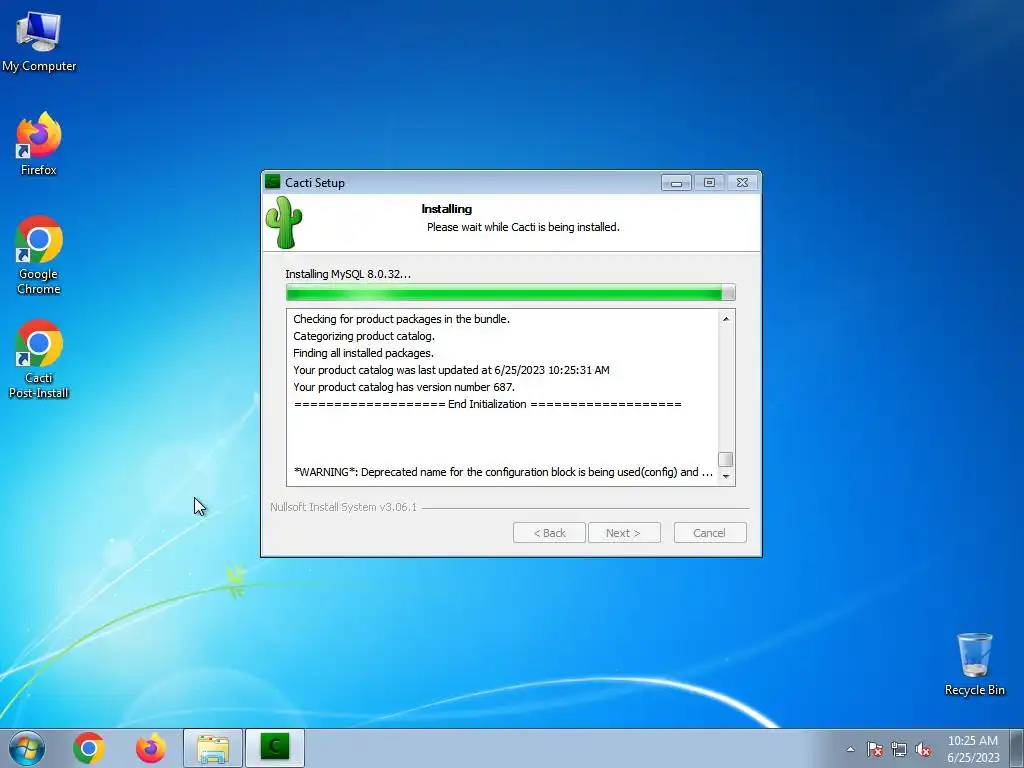Click the install log scrollbar thumb

726,460
